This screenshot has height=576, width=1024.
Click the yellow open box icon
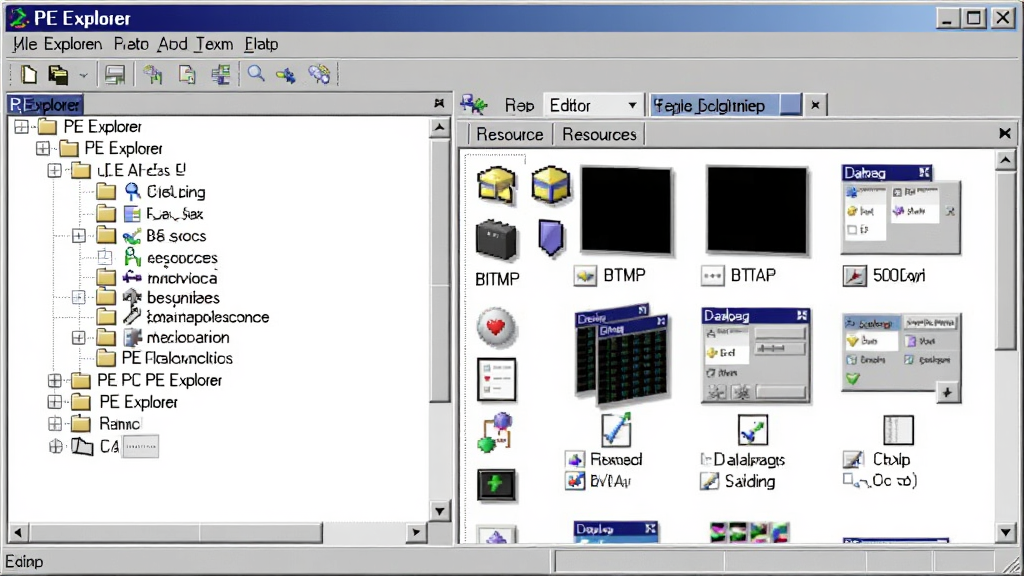point(497,185)
